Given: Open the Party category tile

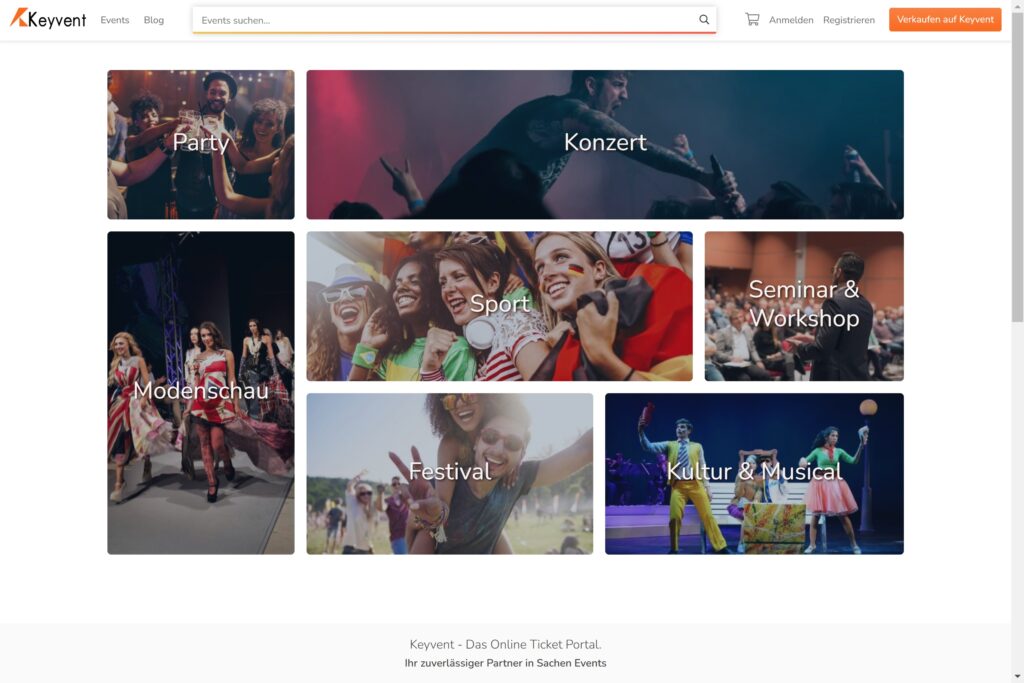Looking at the screenshot, I should pos(200,144).
